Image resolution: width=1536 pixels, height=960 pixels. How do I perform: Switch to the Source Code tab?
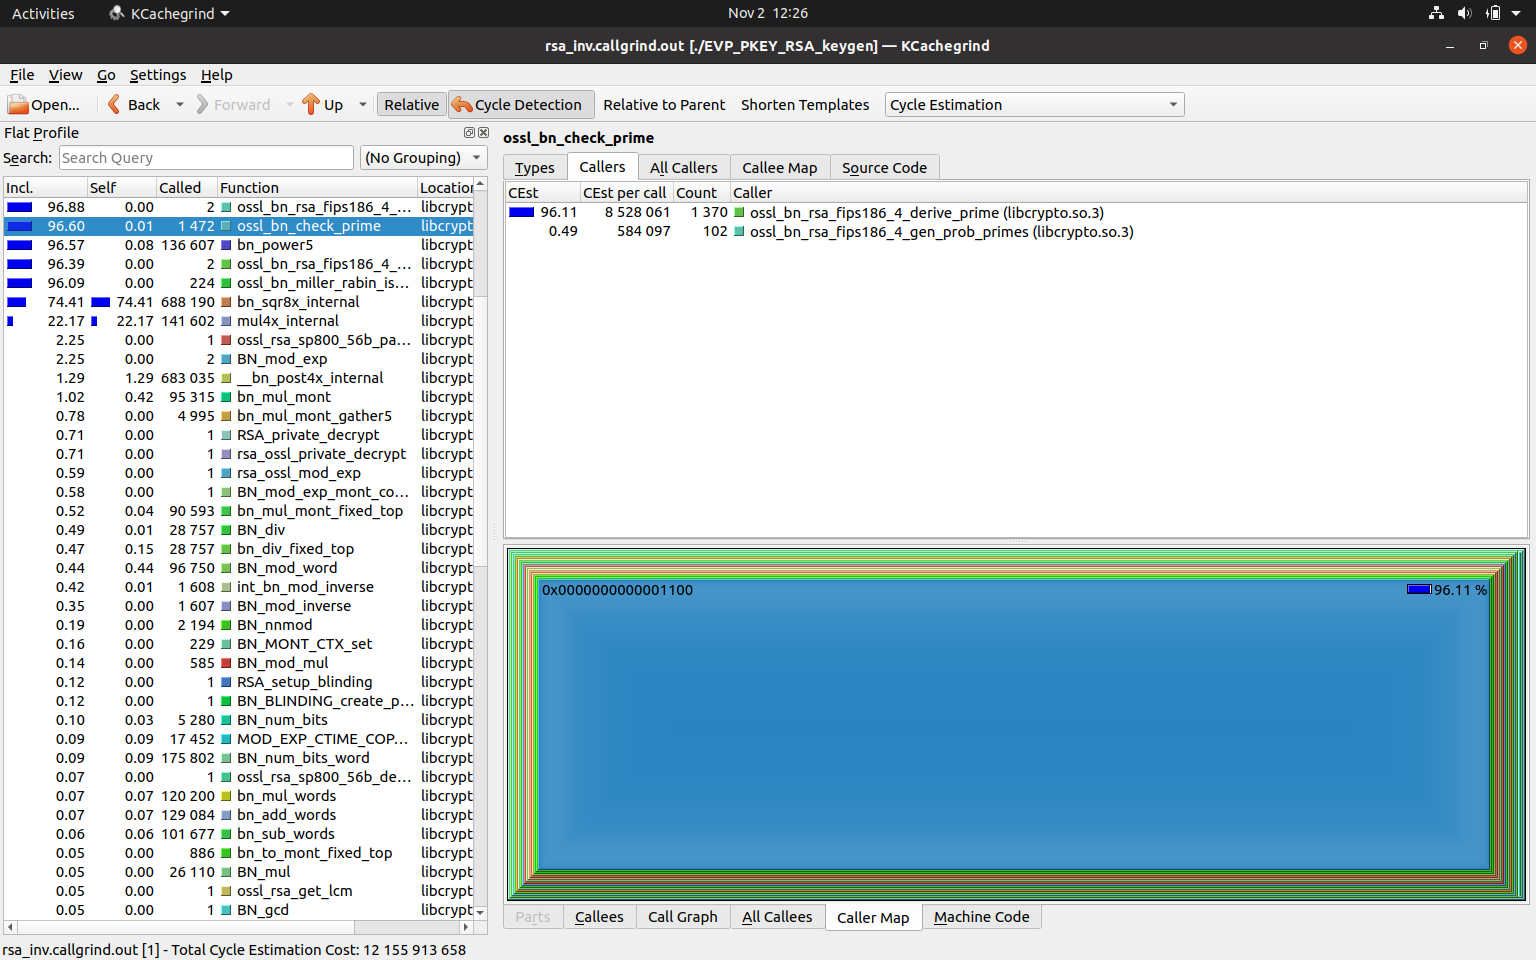click(884, 168)
